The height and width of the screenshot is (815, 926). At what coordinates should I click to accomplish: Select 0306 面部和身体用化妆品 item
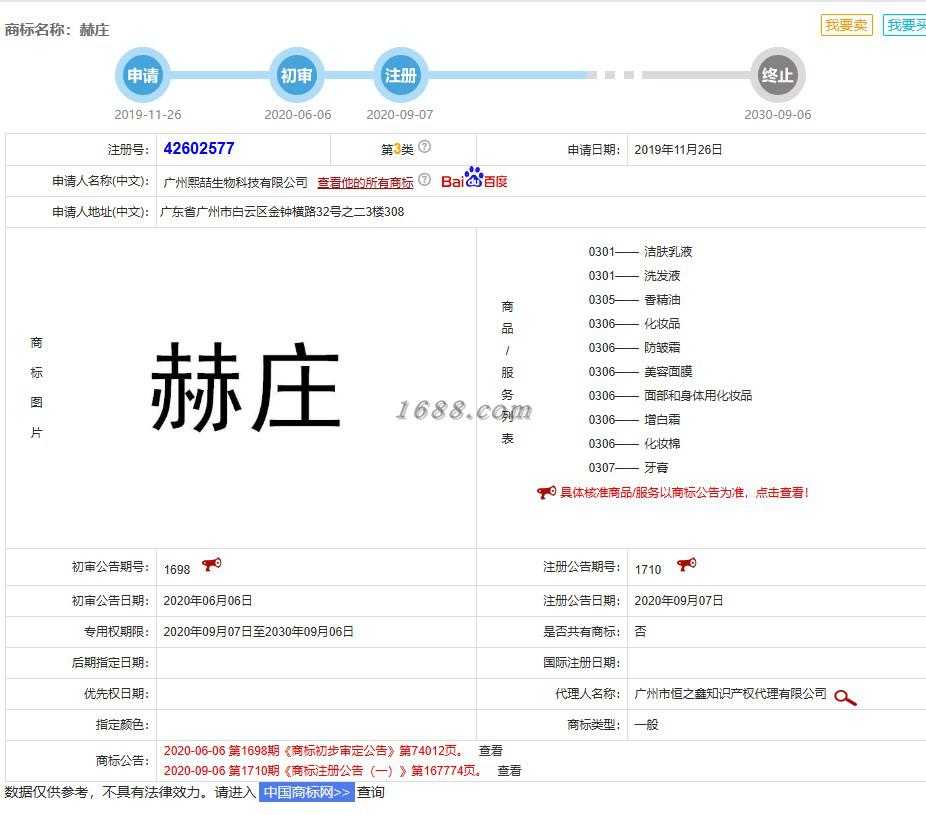click(x=670, y=396)
